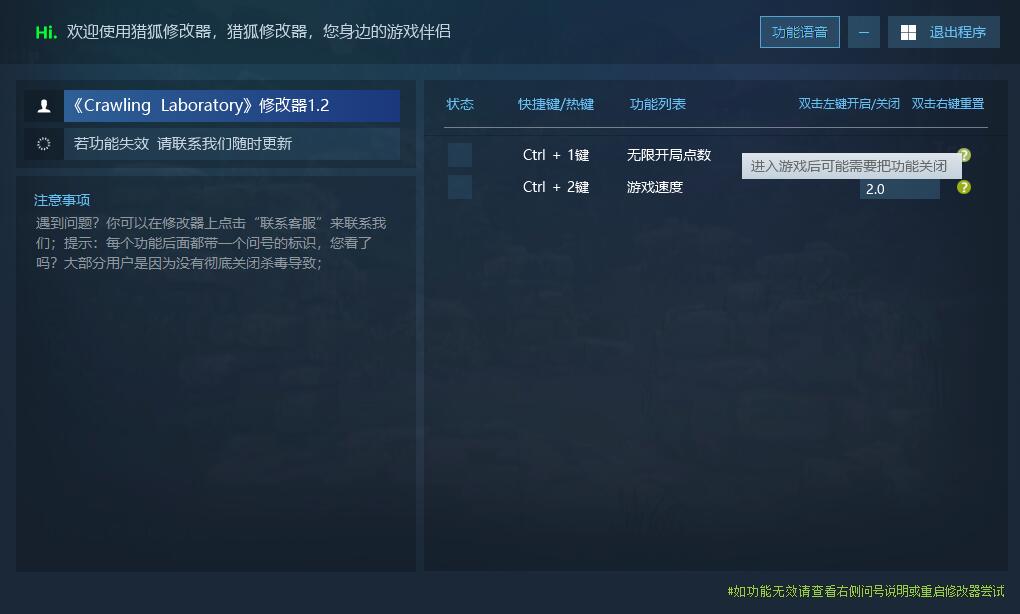1020x614 pixels.
Task: Click the Ctrl + 1键 hotkey label
Action: (x=556, y=155)
